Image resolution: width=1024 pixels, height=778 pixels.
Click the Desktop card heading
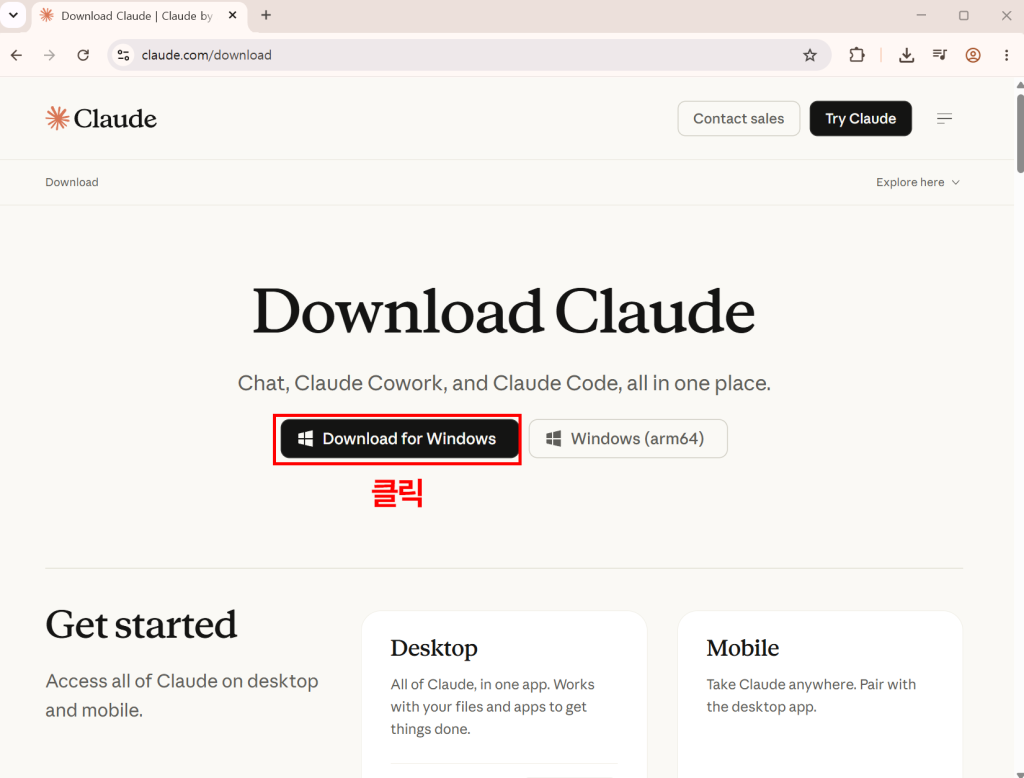click(434, 648)
